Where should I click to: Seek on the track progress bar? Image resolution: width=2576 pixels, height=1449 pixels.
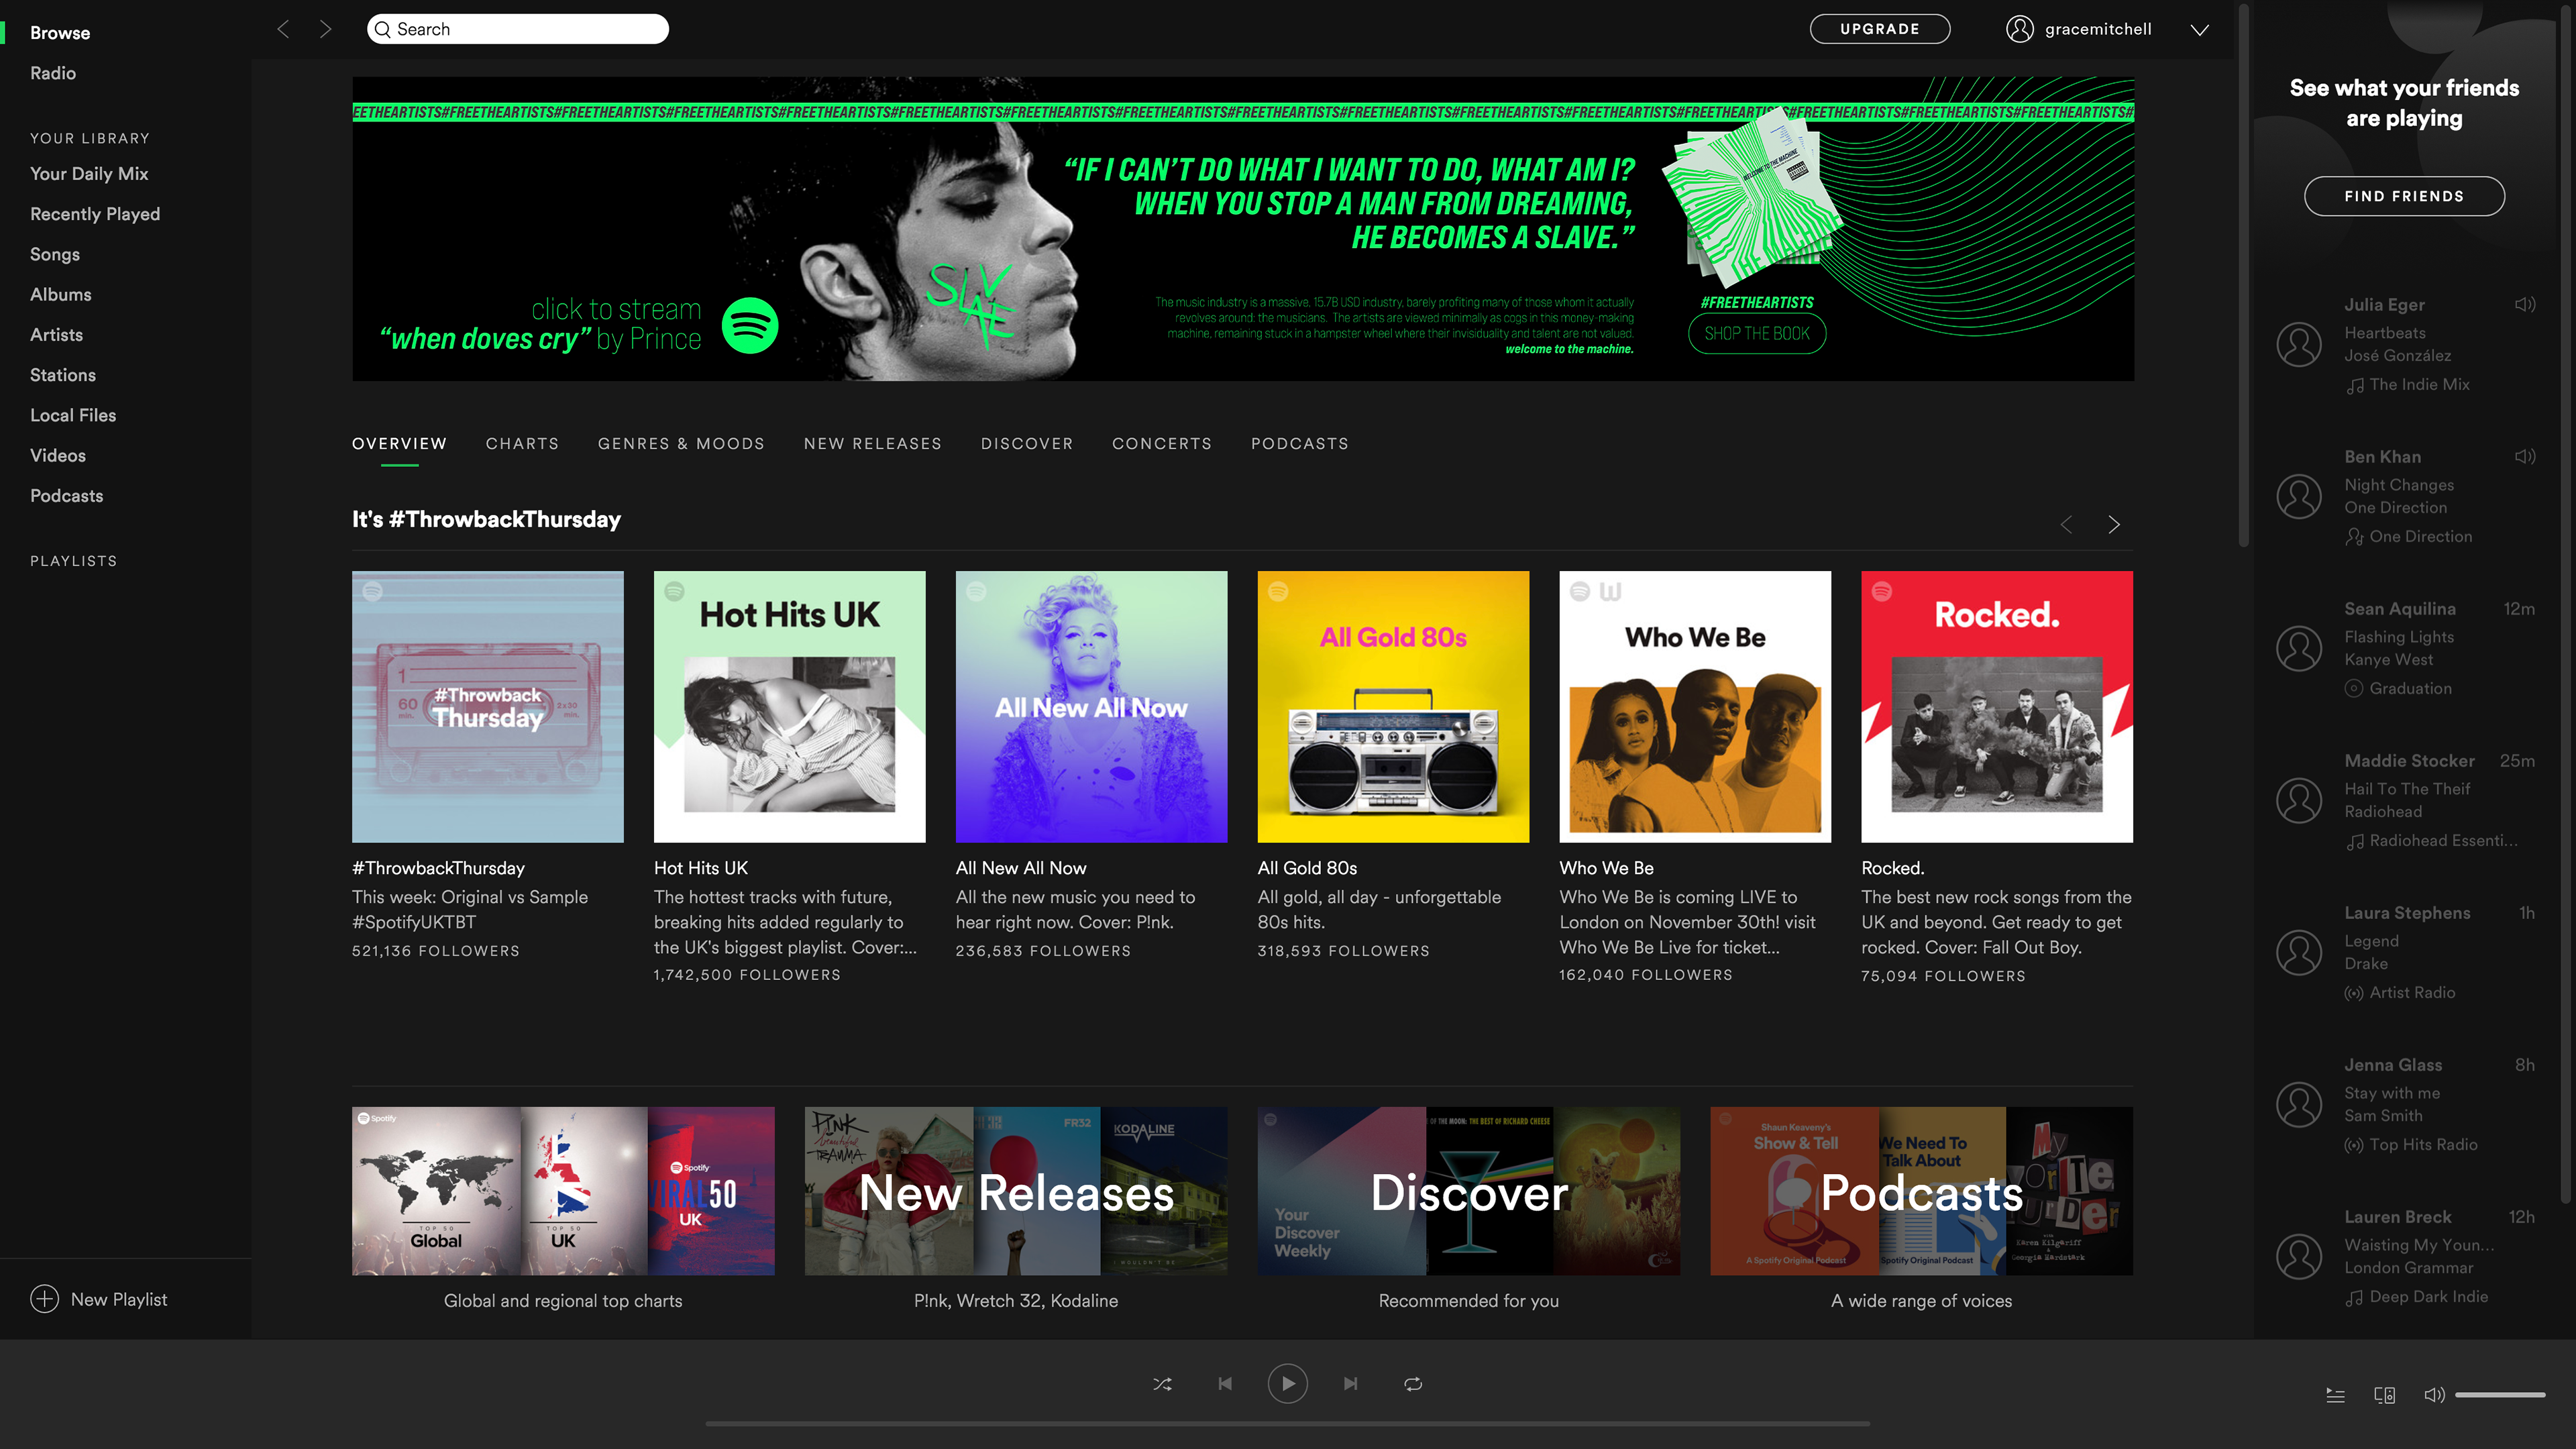(1287, 1423)
